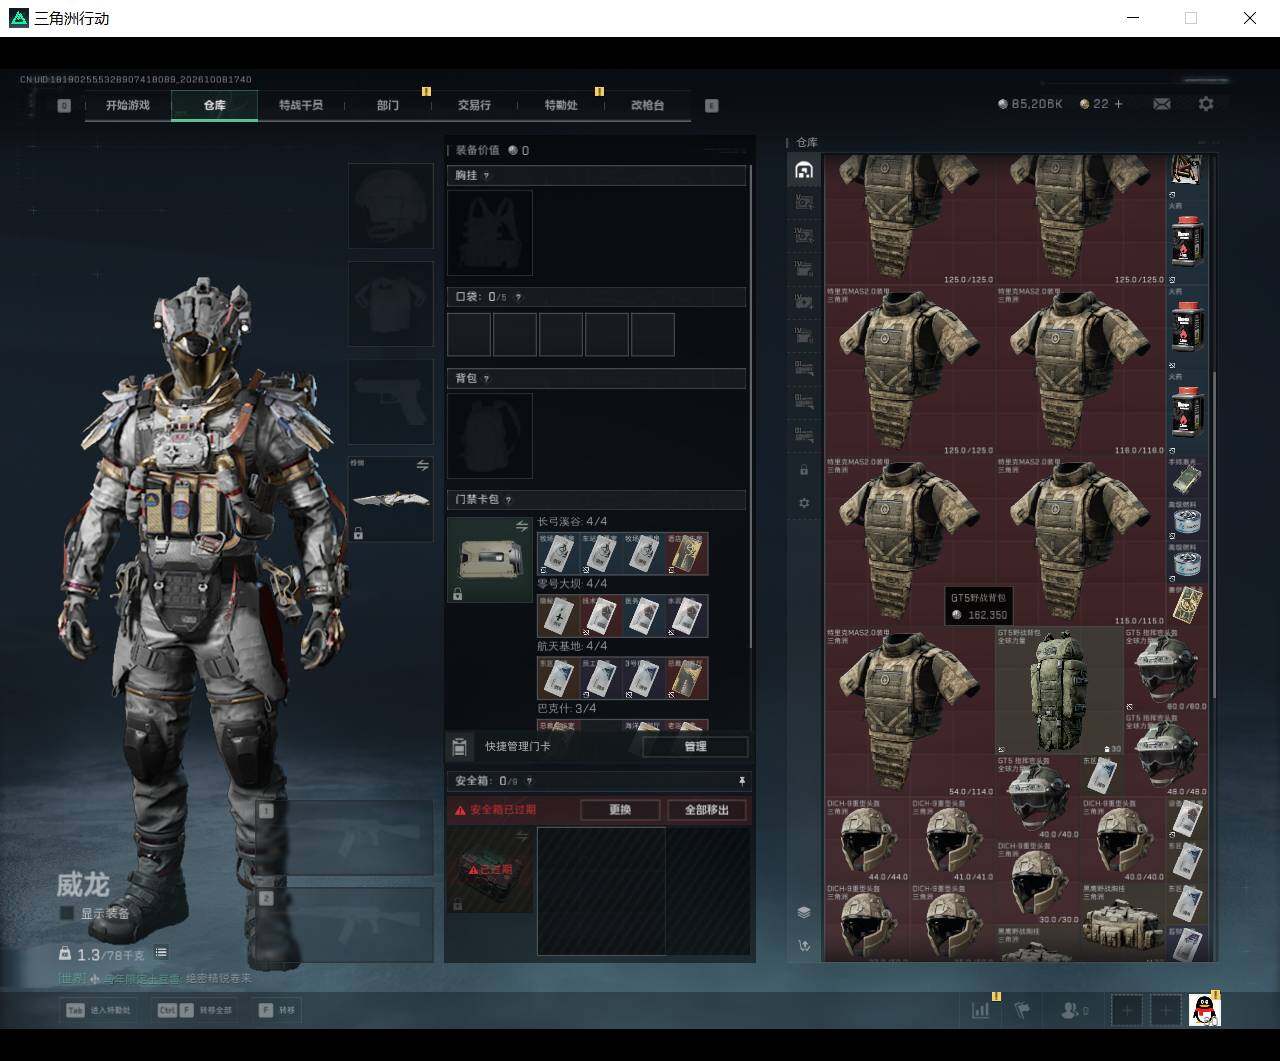Click the flag icon in bottom bar

coord(1022,1010)
